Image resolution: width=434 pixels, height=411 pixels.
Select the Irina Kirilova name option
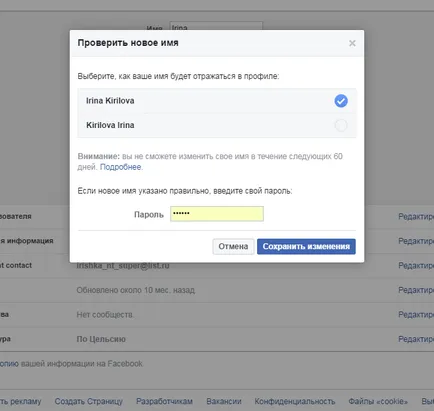click(217, 101)
